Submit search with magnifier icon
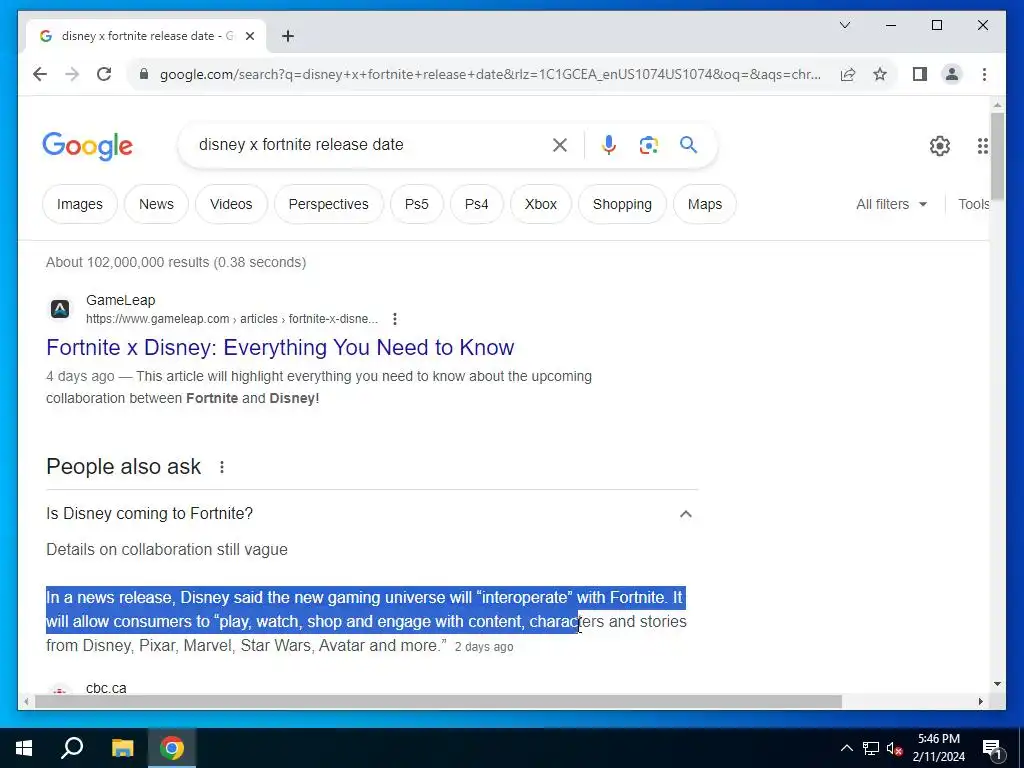Screen dimensions: 1024x768 [688, 144]
